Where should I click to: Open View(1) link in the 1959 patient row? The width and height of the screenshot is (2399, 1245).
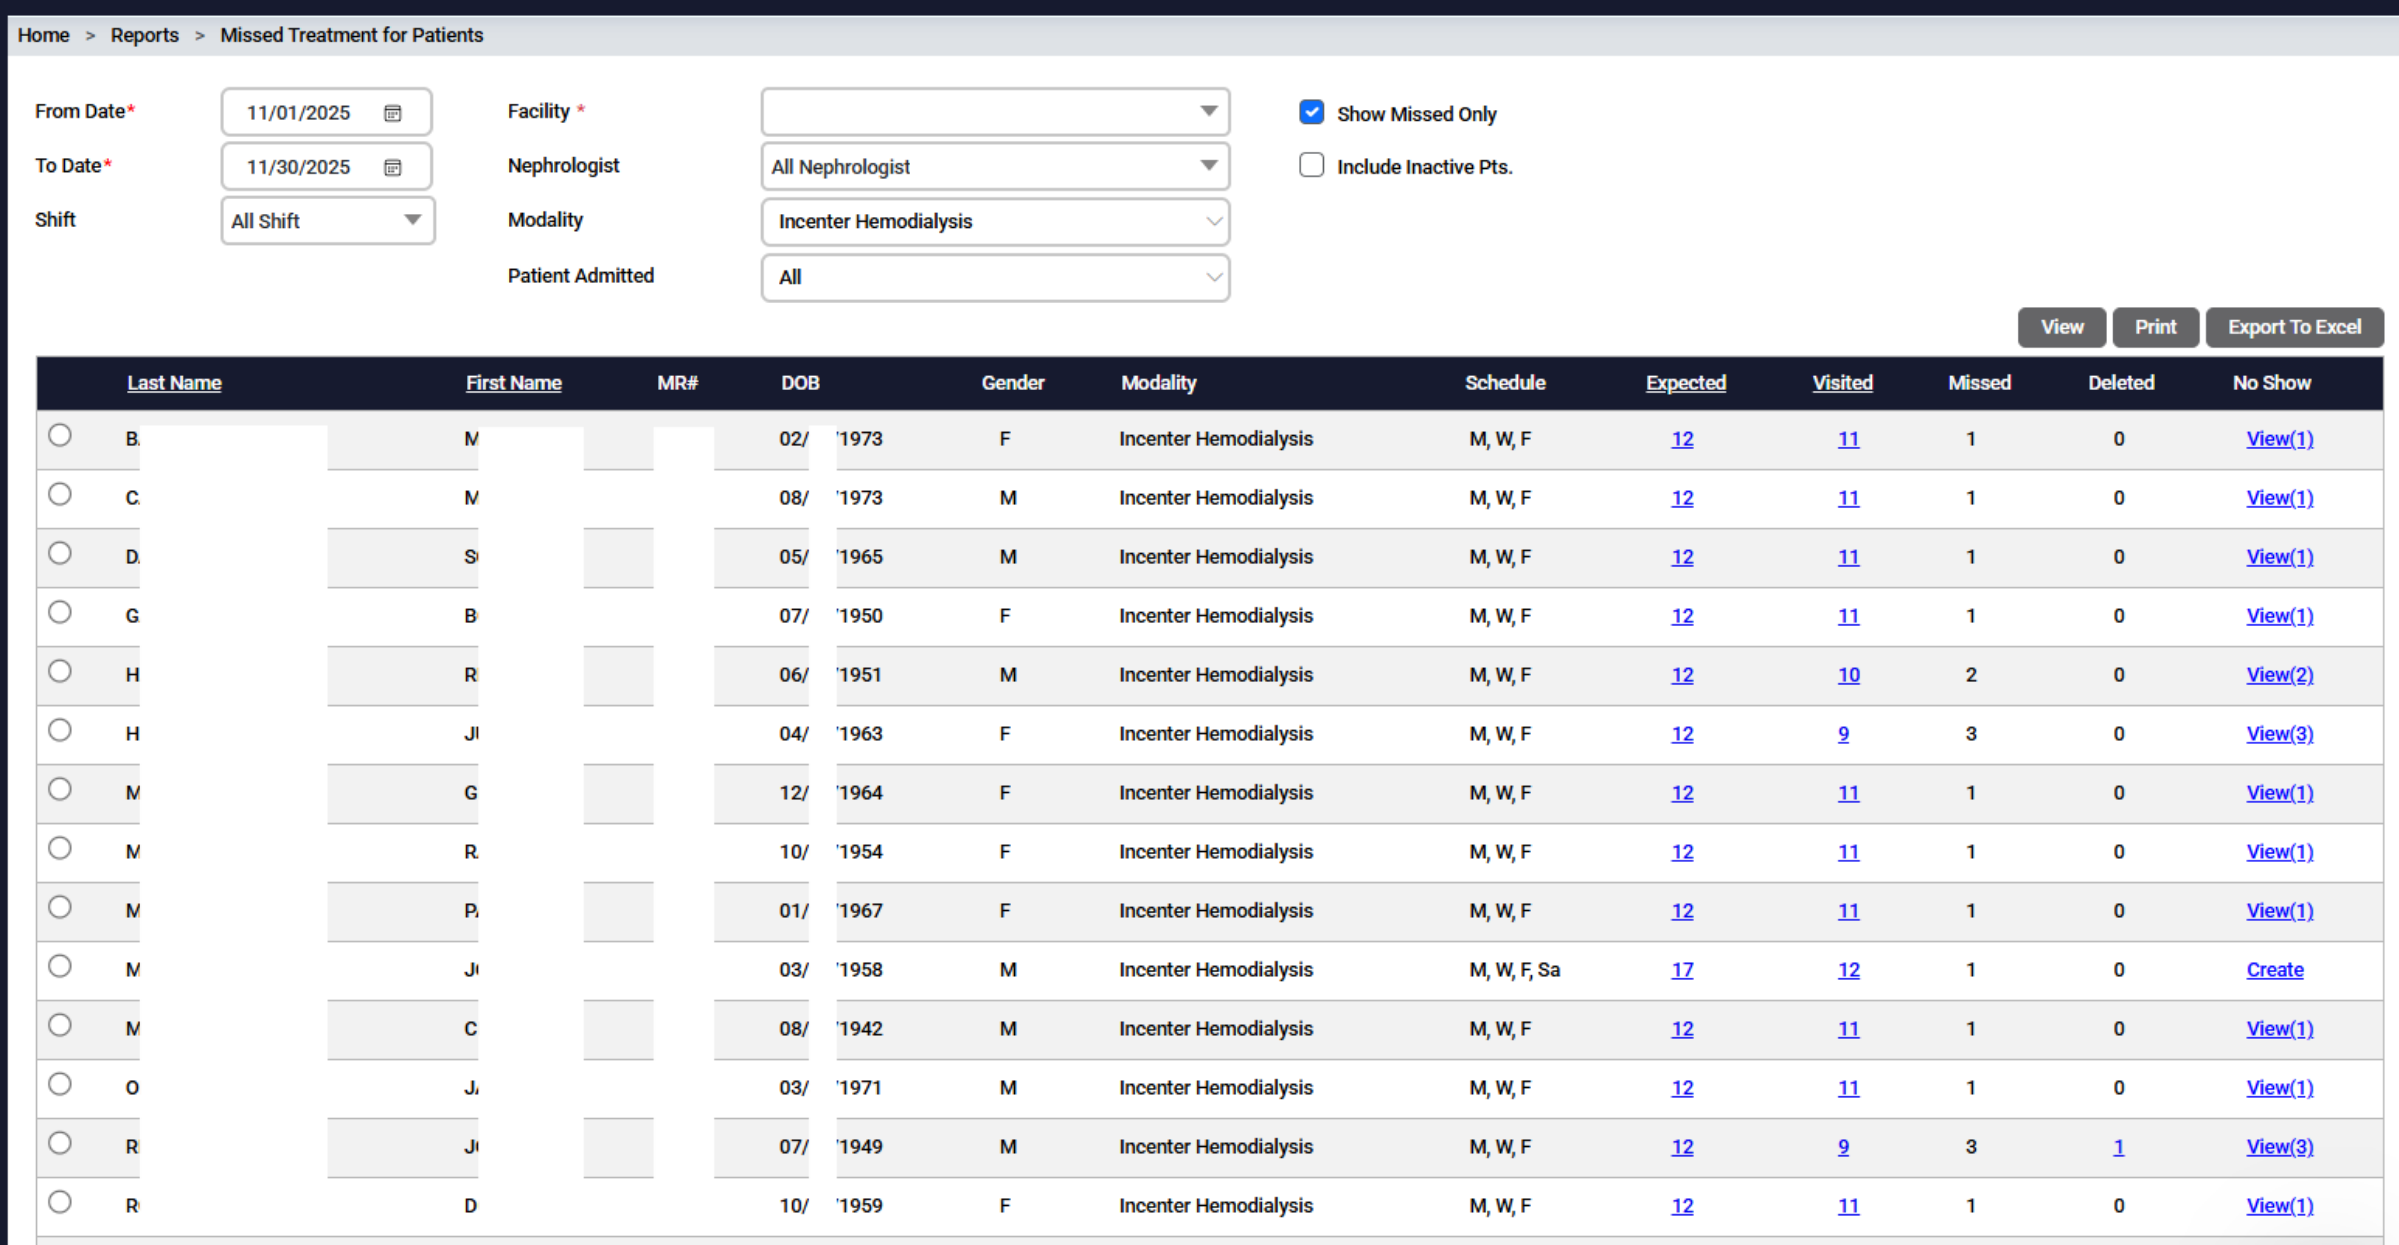point(2280,1206)
